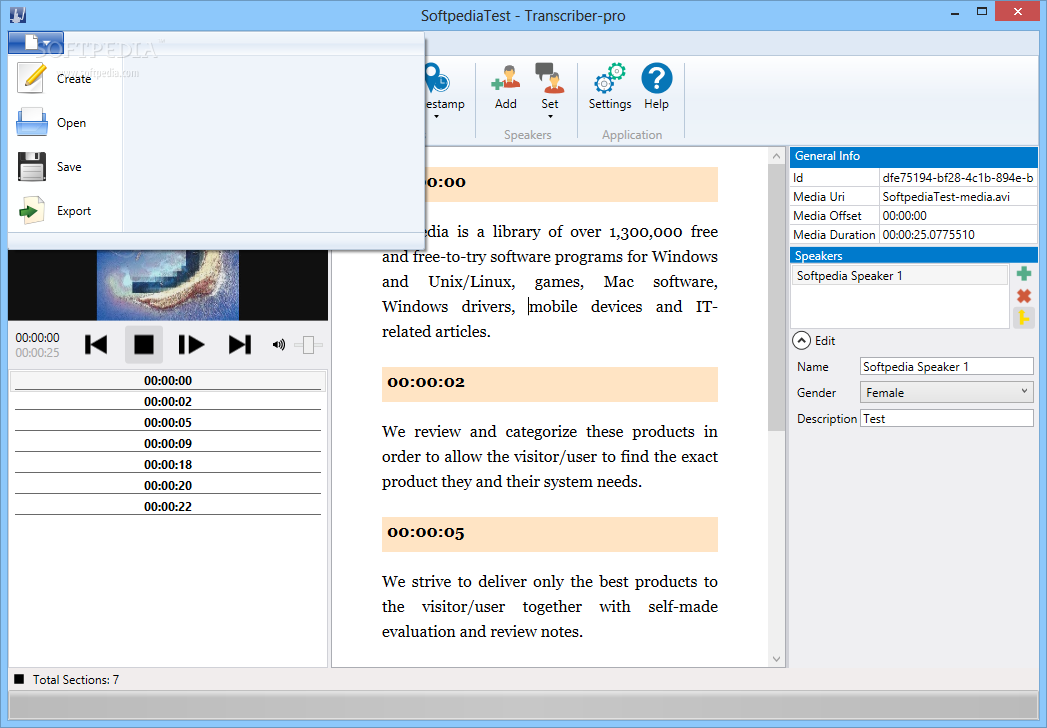Click Media Uri value SoftpediaTest-media.avi

(x=958, y=197)
